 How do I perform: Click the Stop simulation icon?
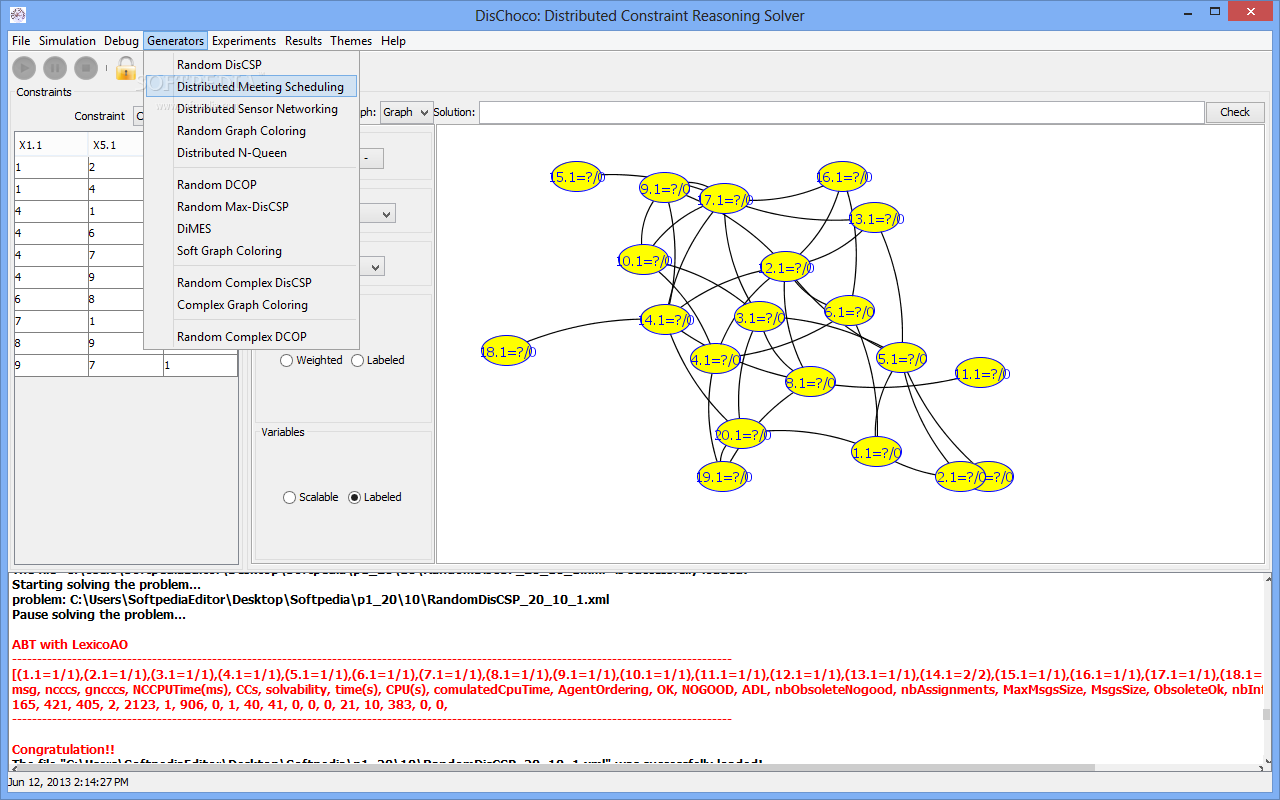(x=86, y=68)
